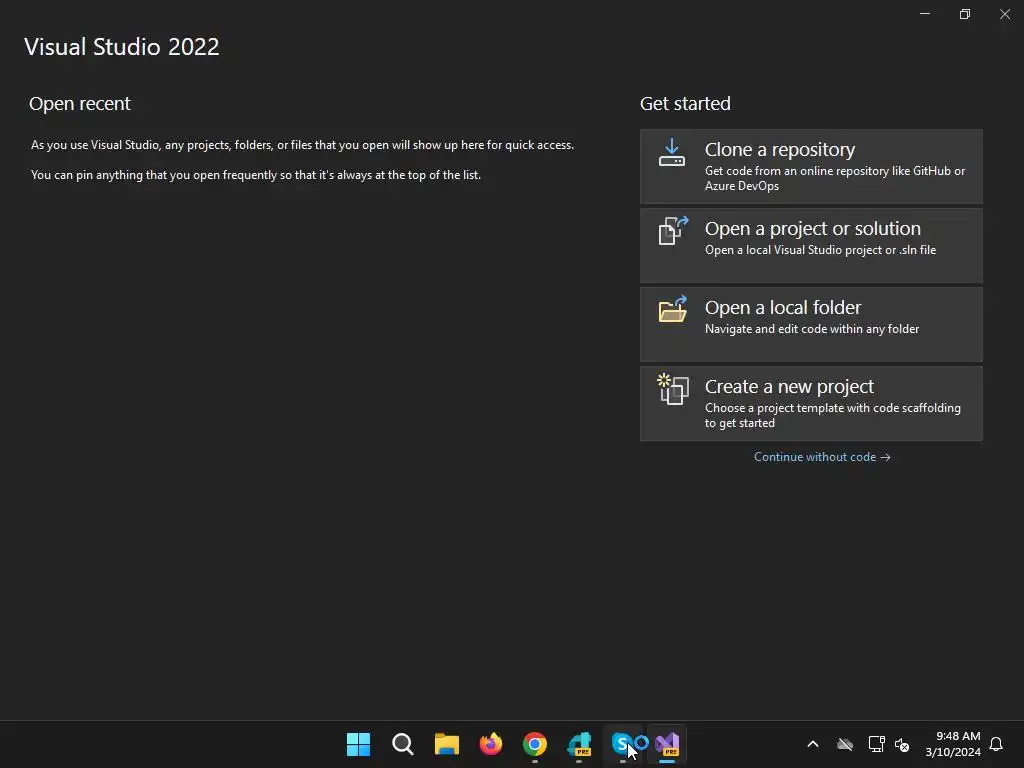Click the Continue without code link
This screenshot has width=1024, height=768.
(x=822, y=457)
